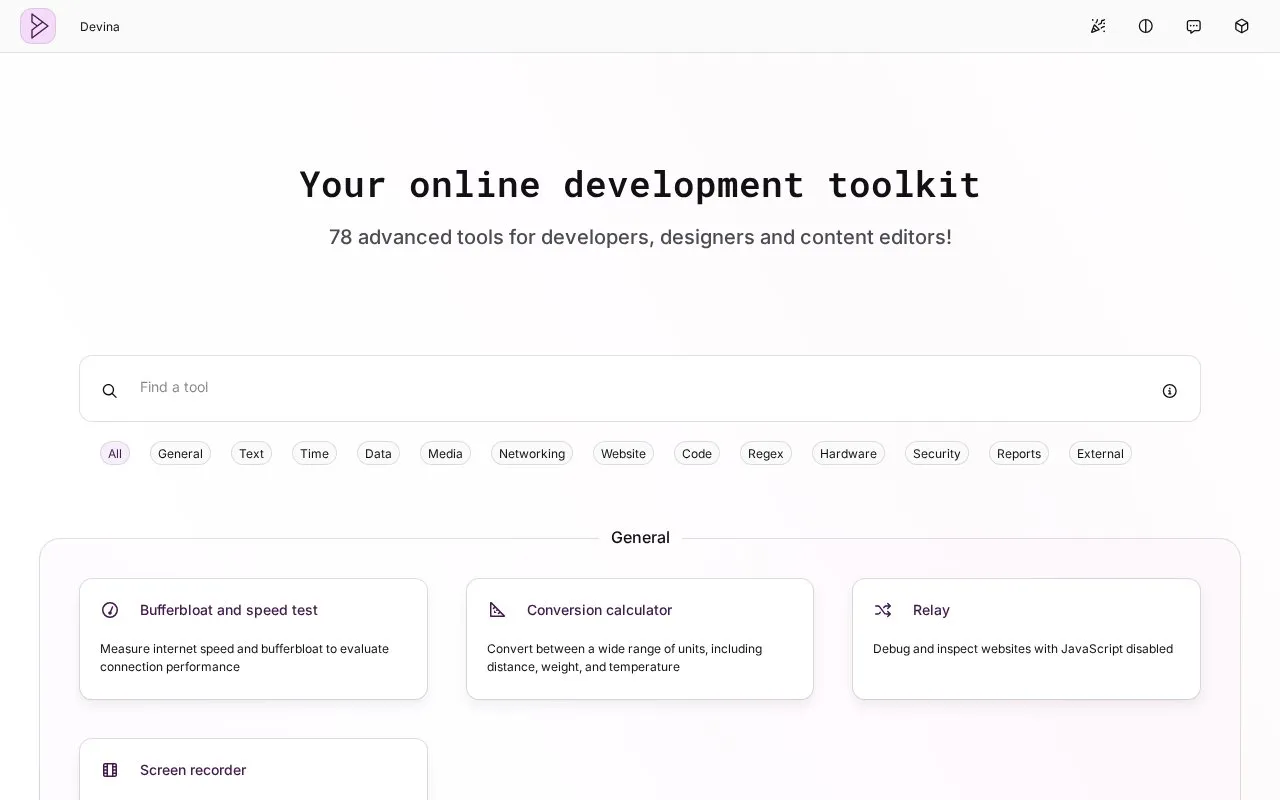The image size is (1280, 800).
Task: Click the cube package icon in header
Action: [x=1242, y=26]
